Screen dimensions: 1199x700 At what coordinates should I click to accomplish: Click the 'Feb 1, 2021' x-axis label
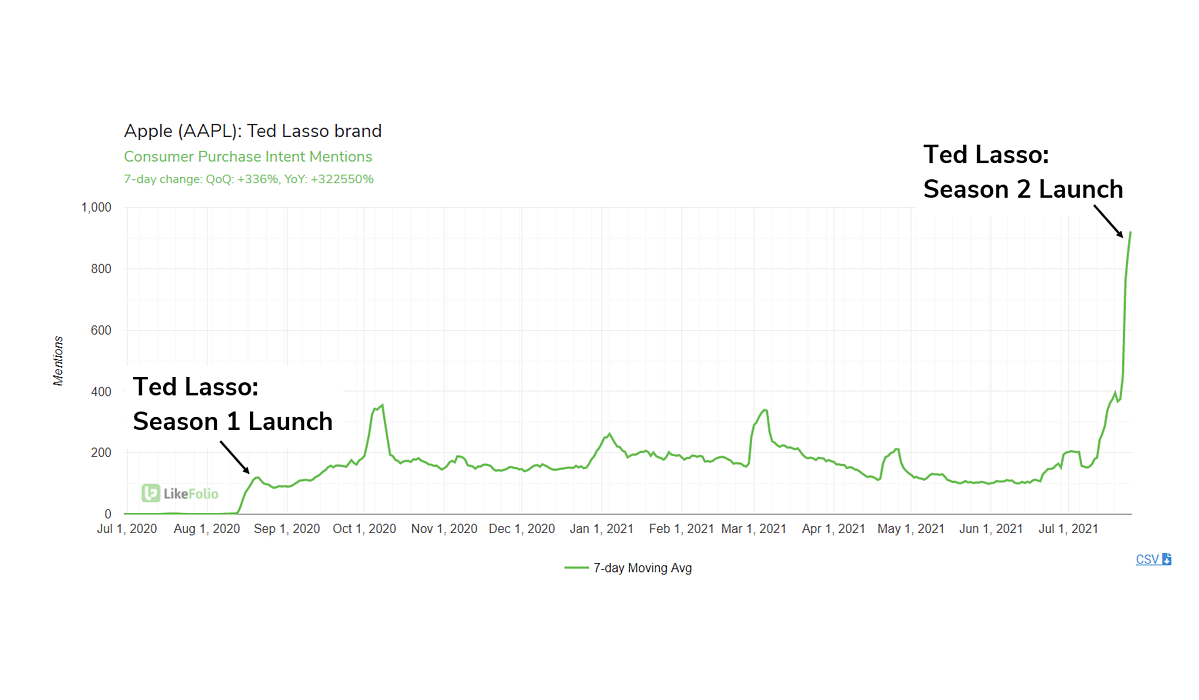(x=681, y=529)
